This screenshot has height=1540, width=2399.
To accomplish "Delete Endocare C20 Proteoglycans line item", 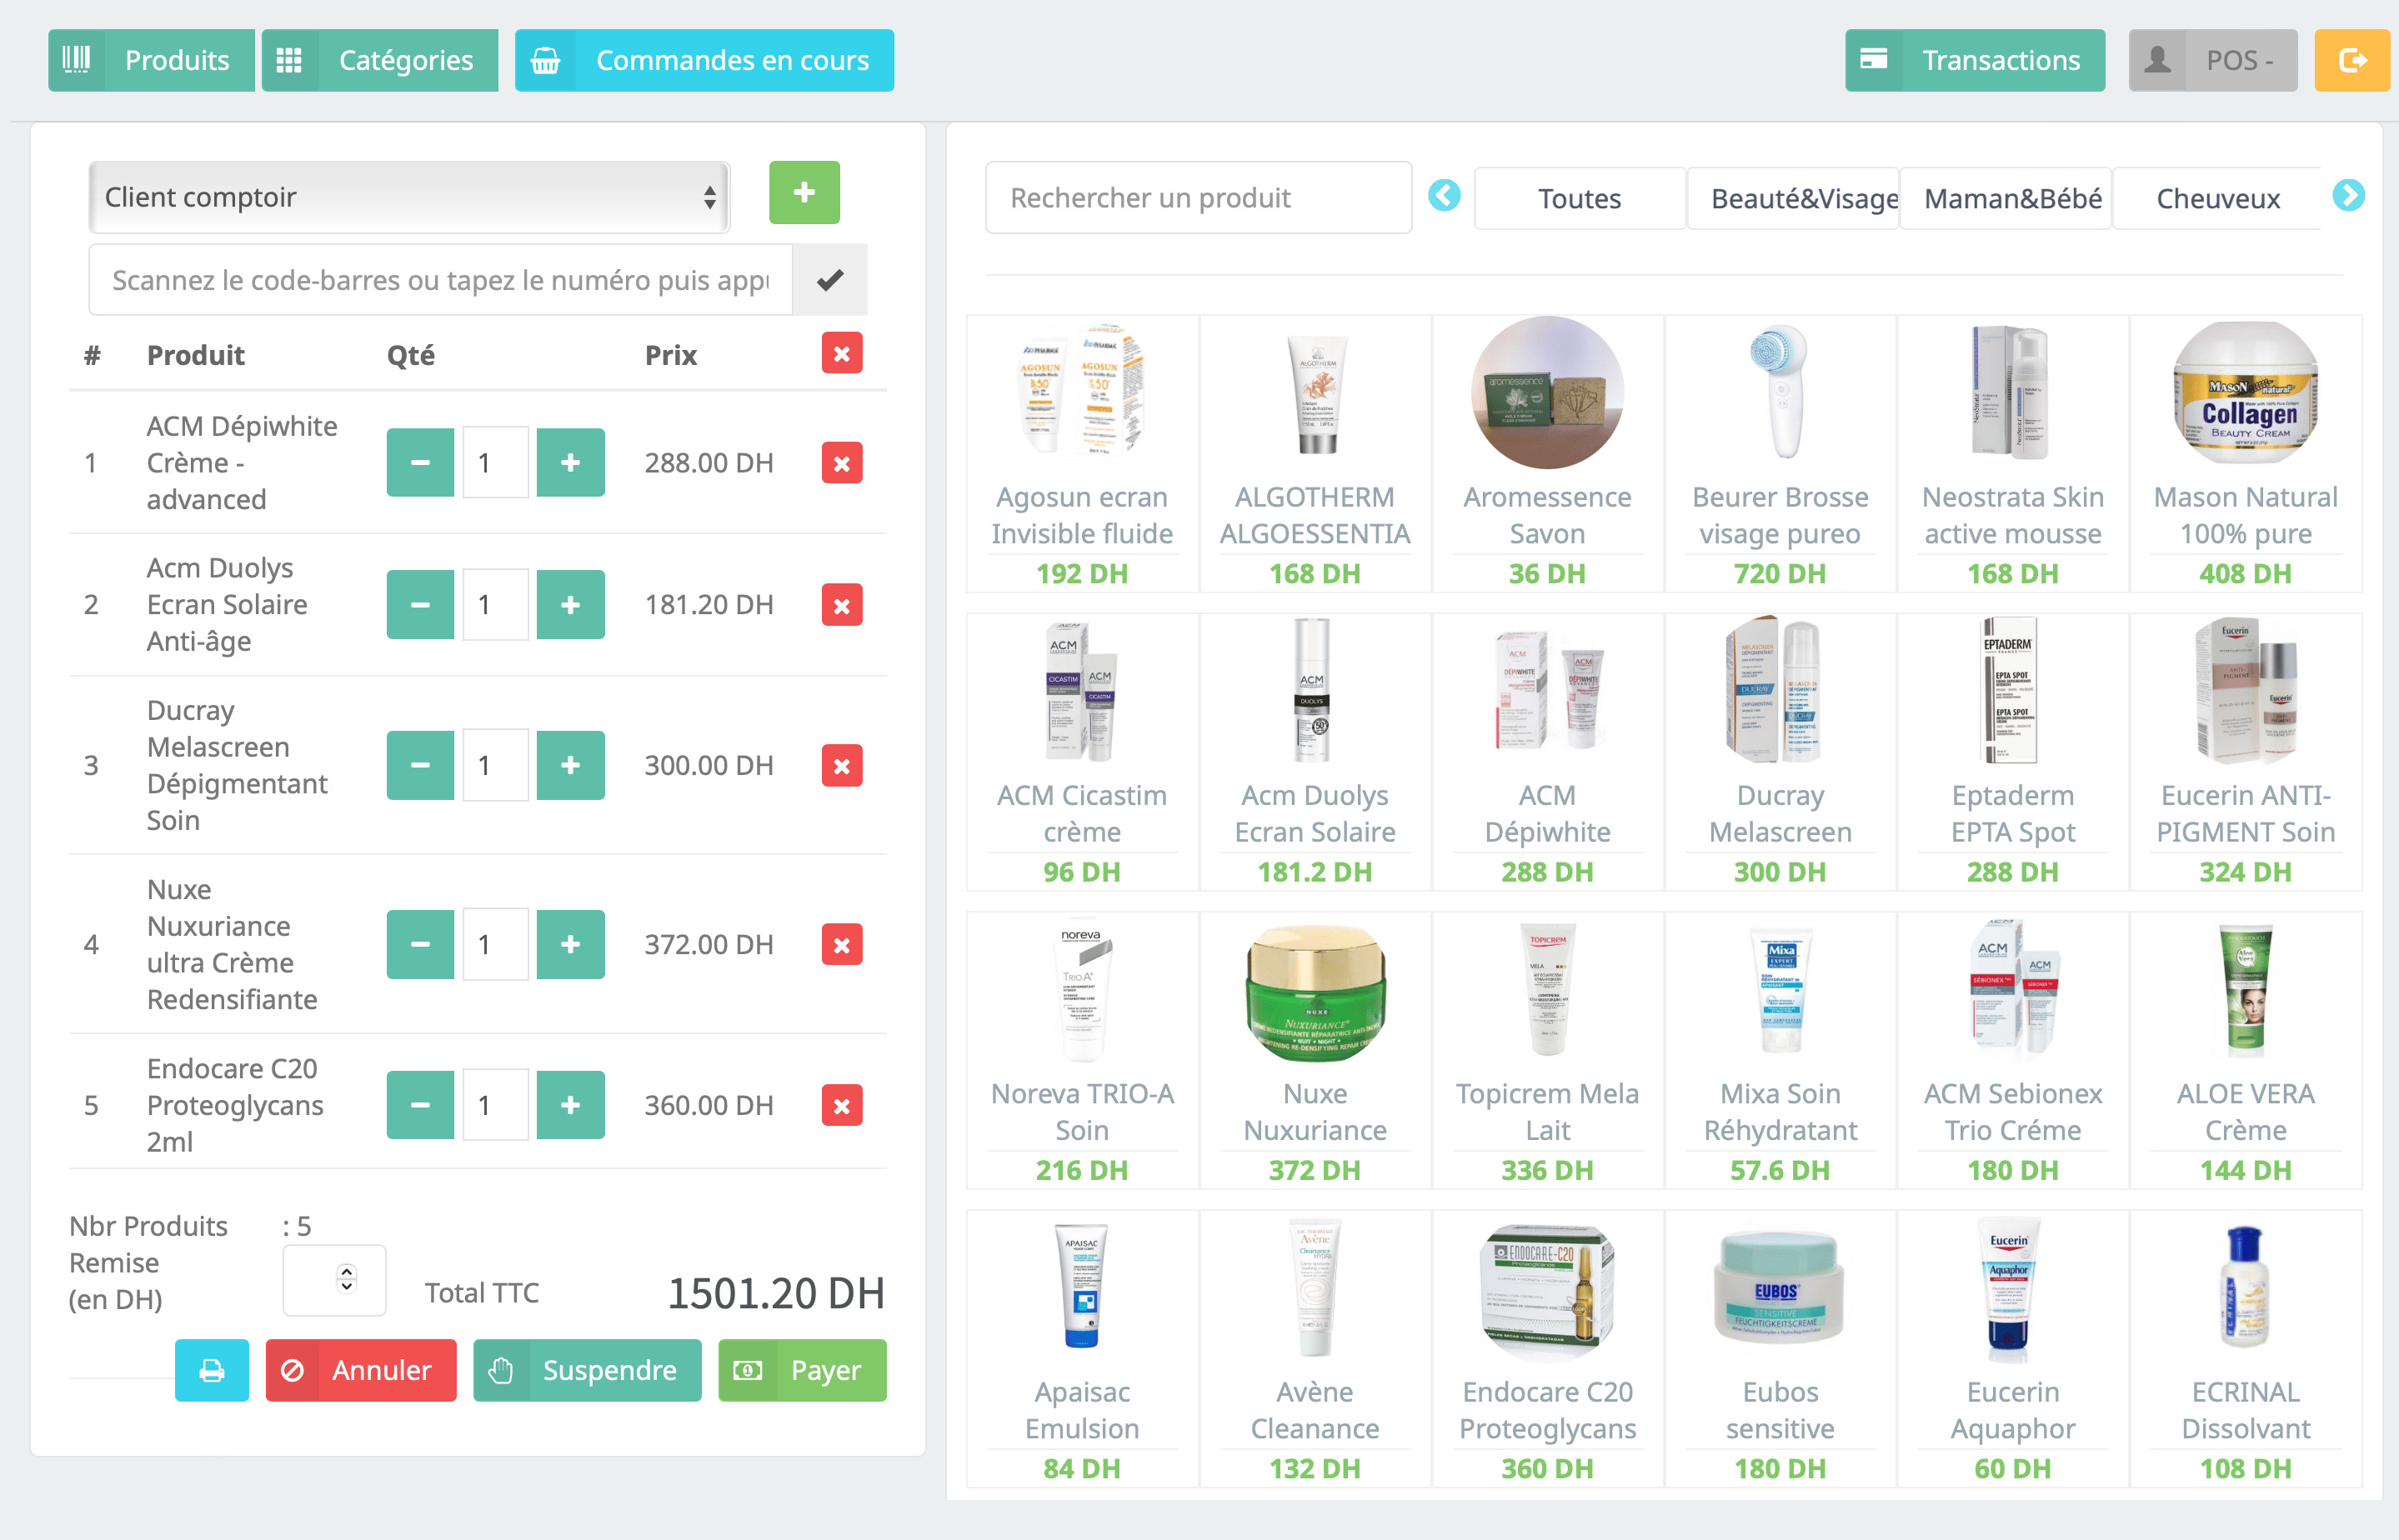I will pyautogui.click(x=841, y=1105).
